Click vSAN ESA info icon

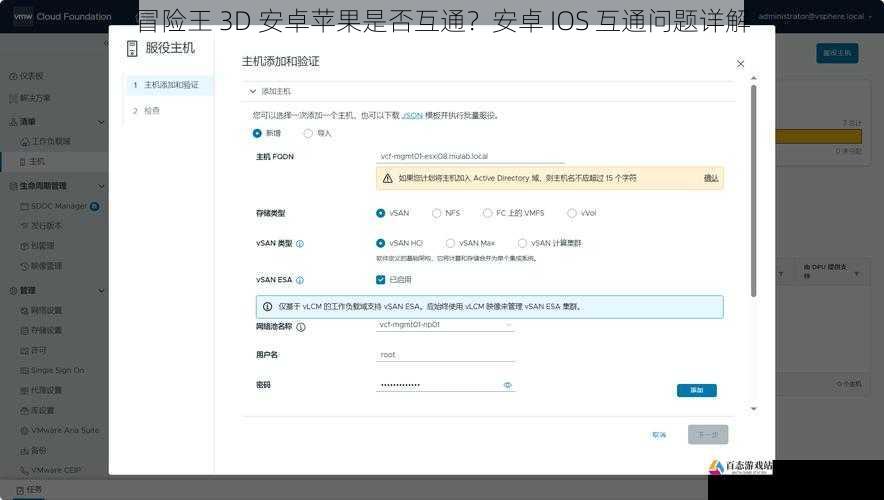point(300,280)
